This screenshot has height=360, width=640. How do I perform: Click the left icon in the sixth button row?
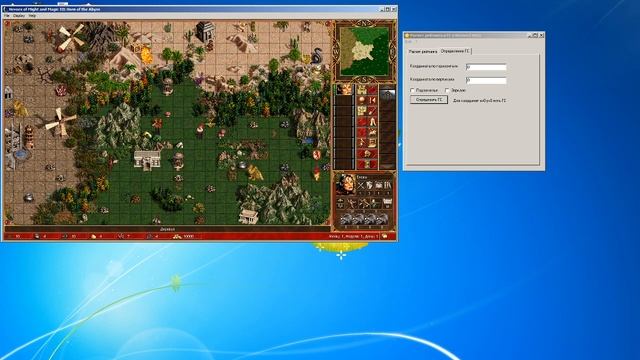point(362,142)
